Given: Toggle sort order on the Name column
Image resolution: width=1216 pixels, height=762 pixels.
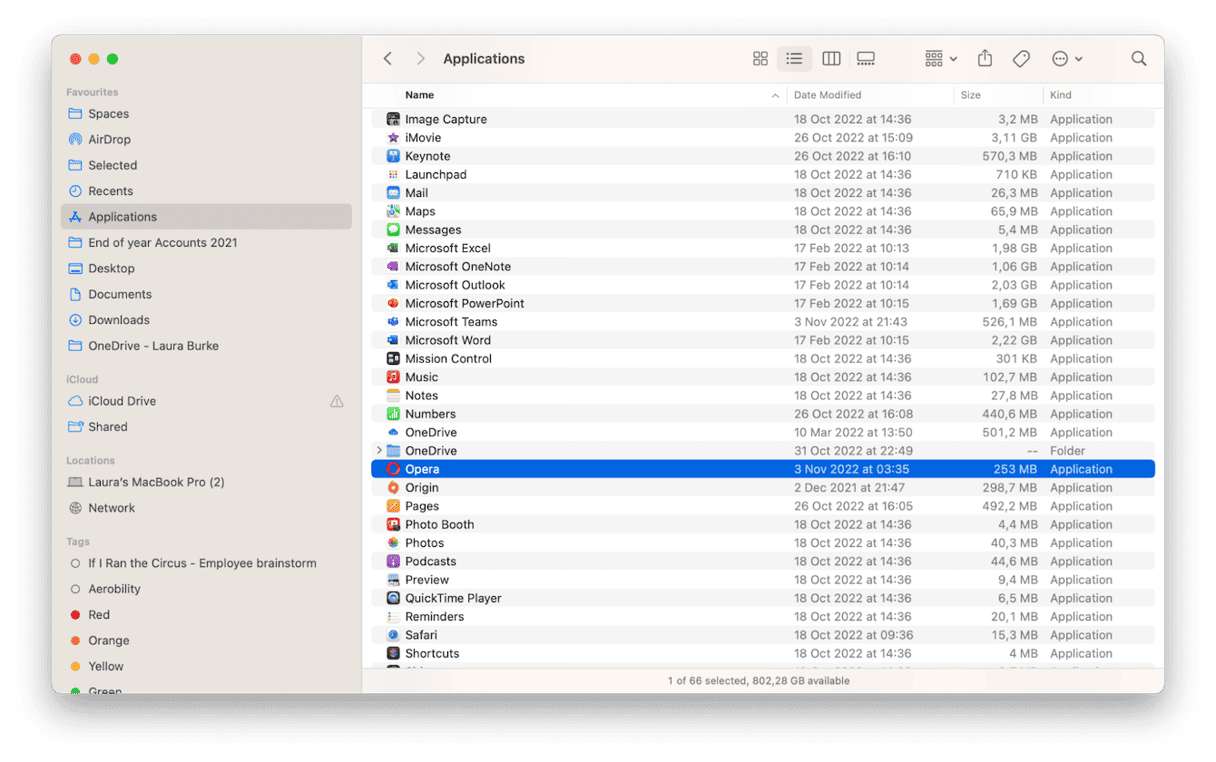Looking at the screenshot, I should (420, 95).
